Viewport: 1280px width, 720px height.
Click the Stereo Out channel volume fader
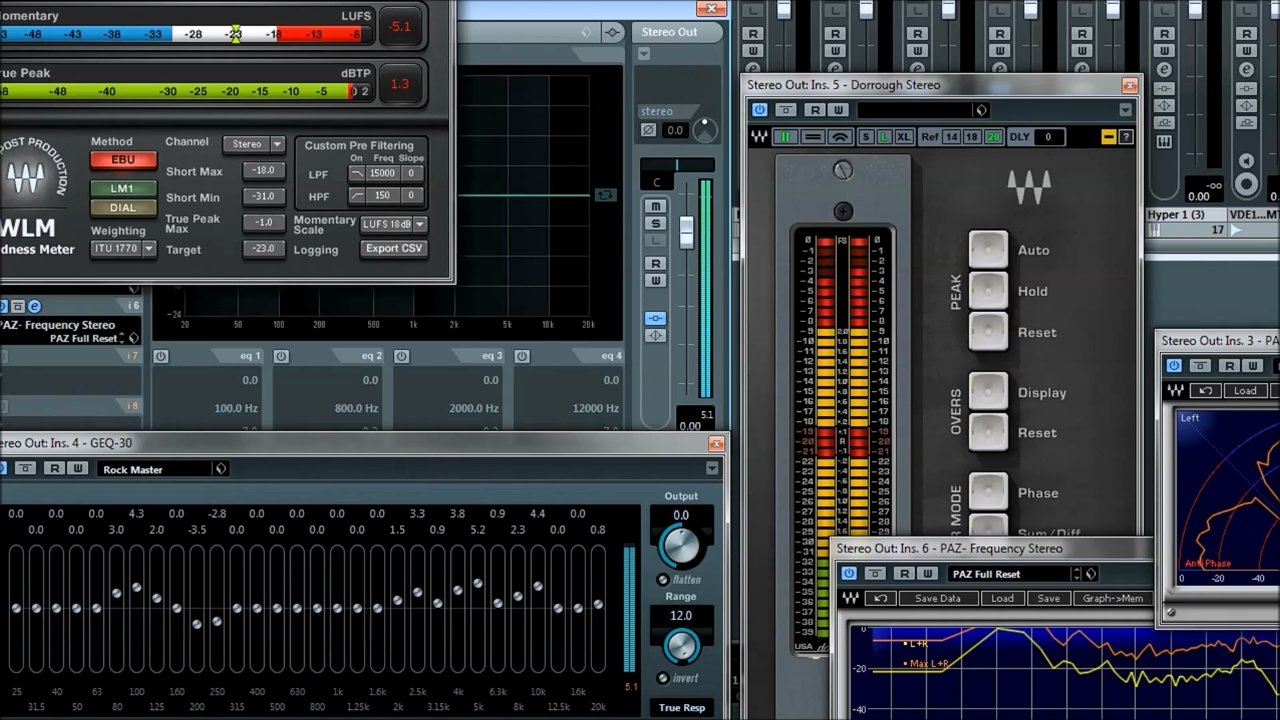click(x=686, y=231)
